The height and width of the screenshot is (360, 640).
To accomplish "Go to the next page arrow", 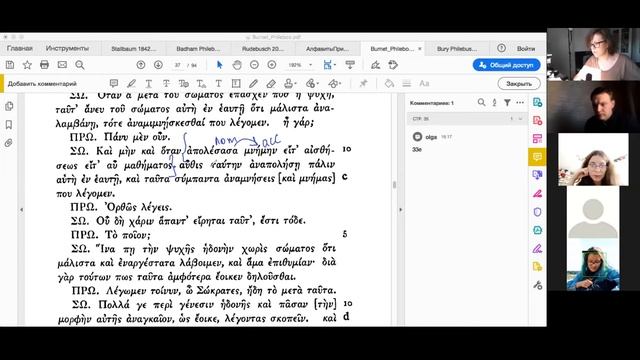I will (158, 65).
